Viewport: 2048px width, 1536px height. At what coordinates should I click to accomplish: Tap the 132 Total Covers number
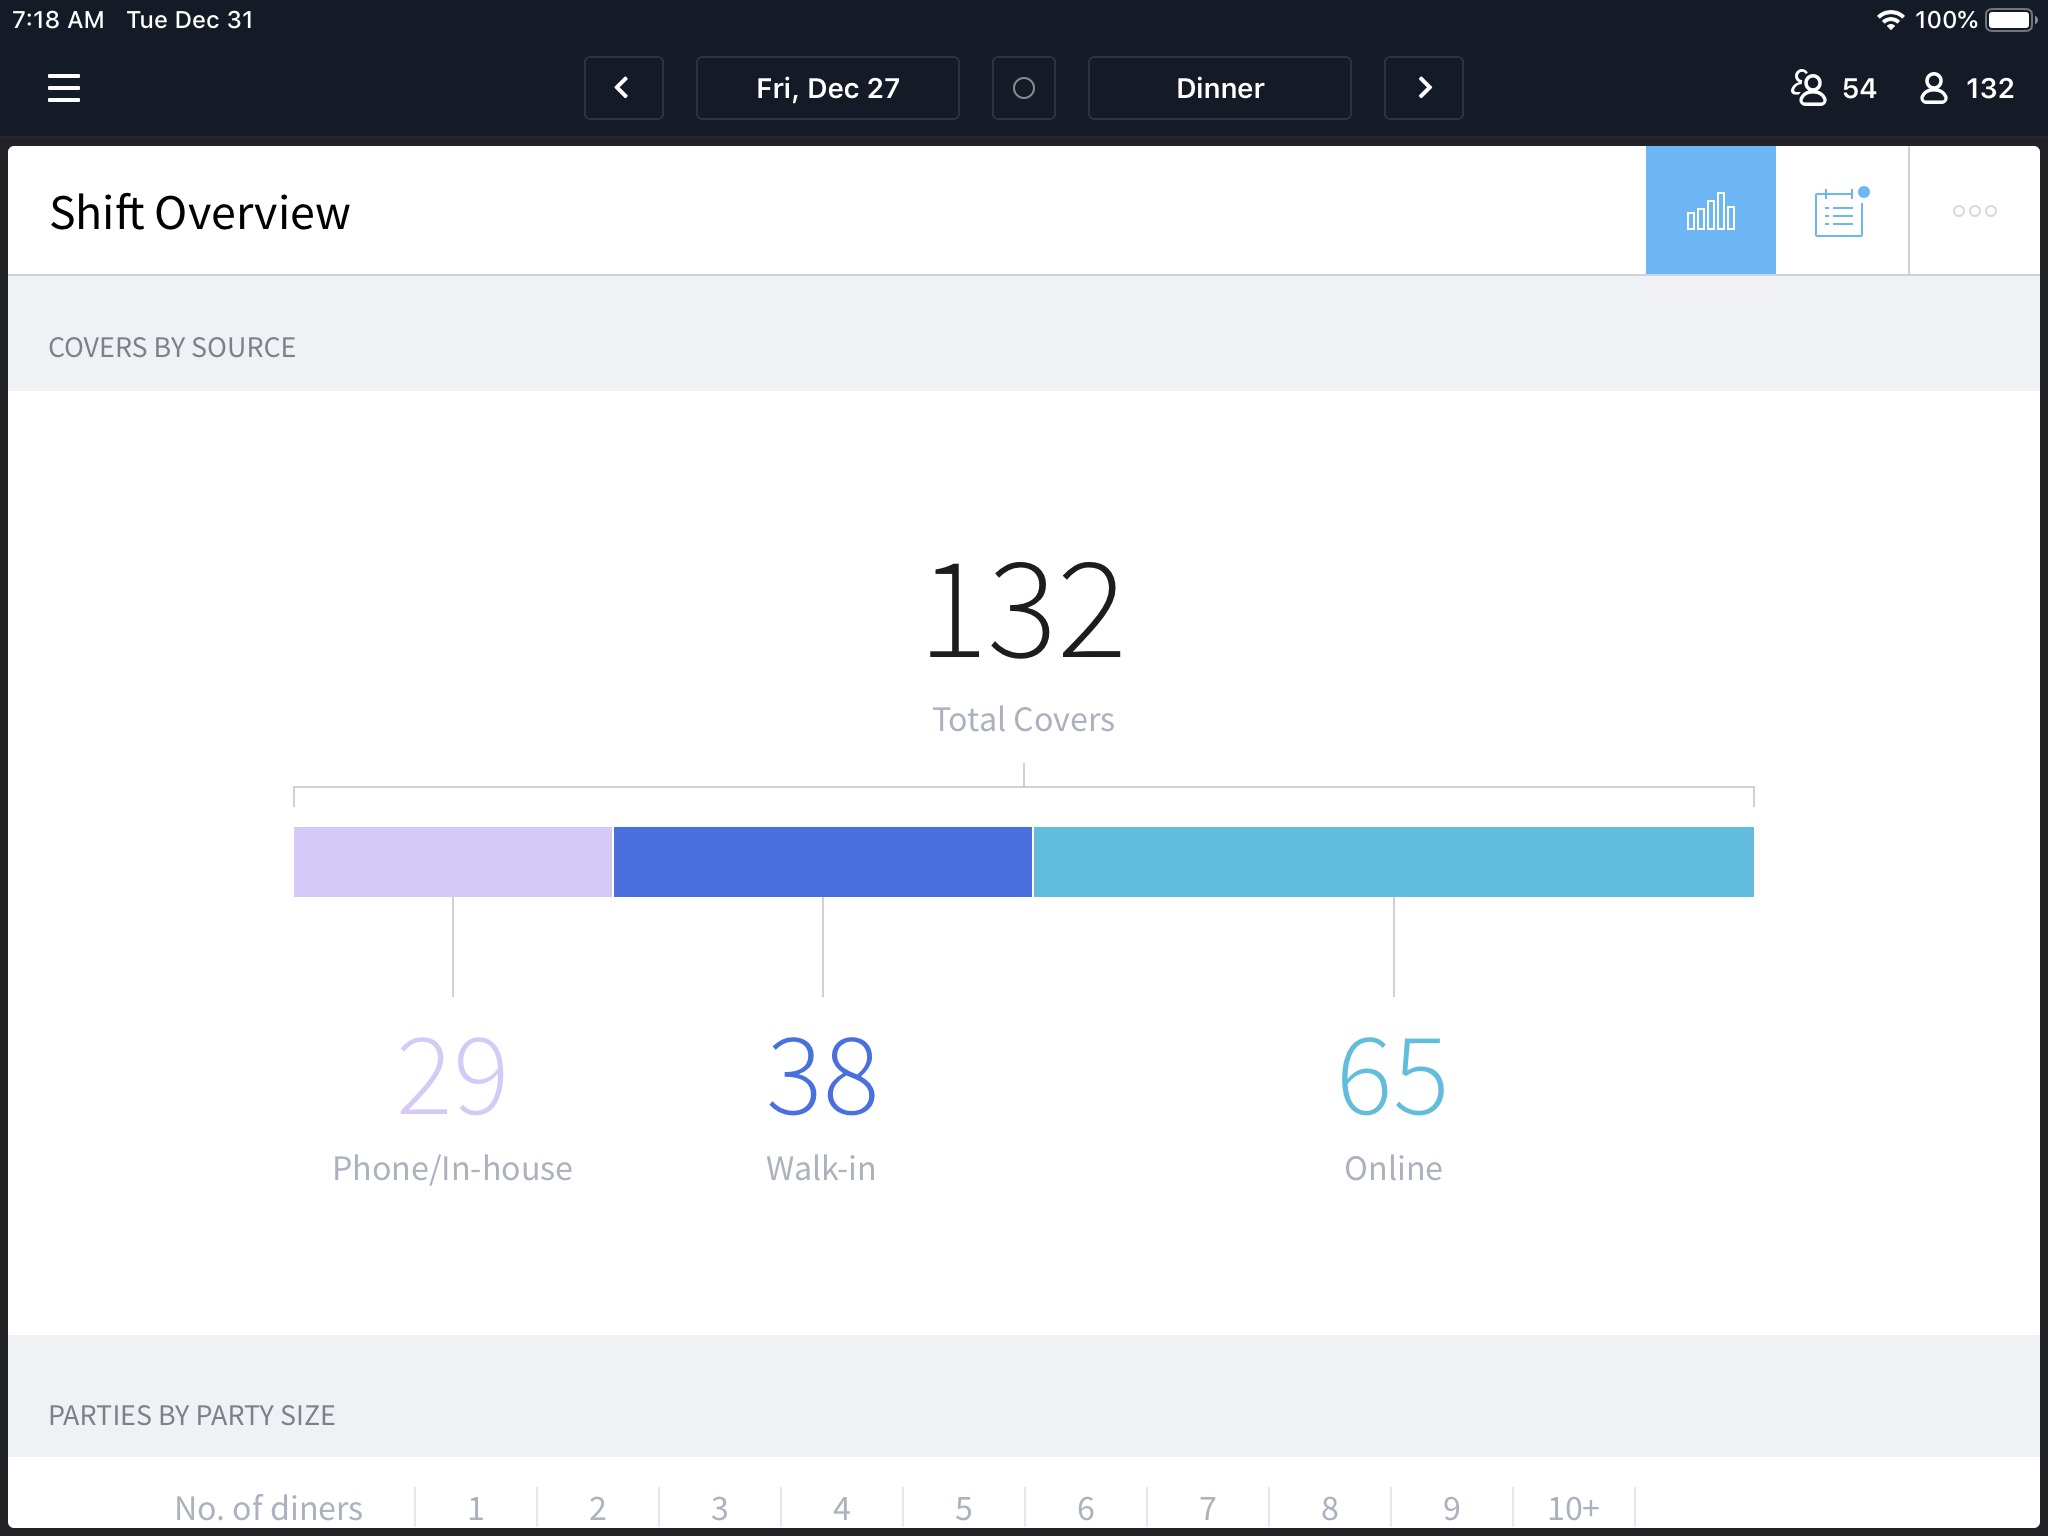(1024, 611)
